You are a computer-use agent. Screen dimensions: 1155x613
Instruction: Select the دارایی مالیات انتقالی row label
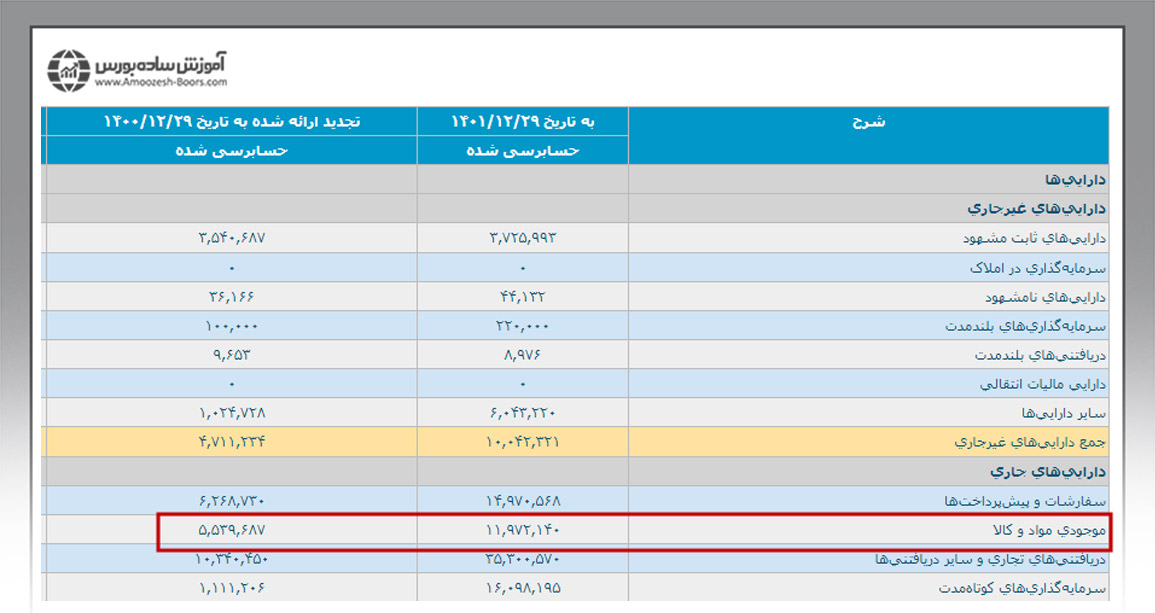[x=1041, y=384]
